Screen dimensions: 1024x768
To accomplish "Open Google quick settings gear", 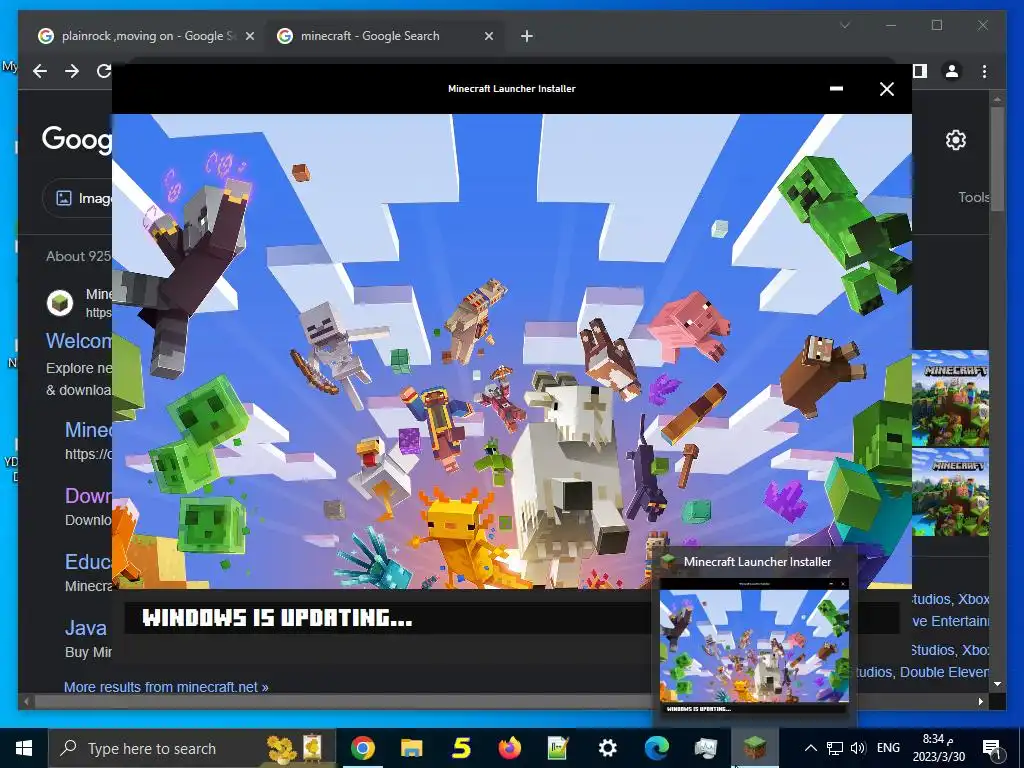I will pyautogui.click(x=955, y=140).
